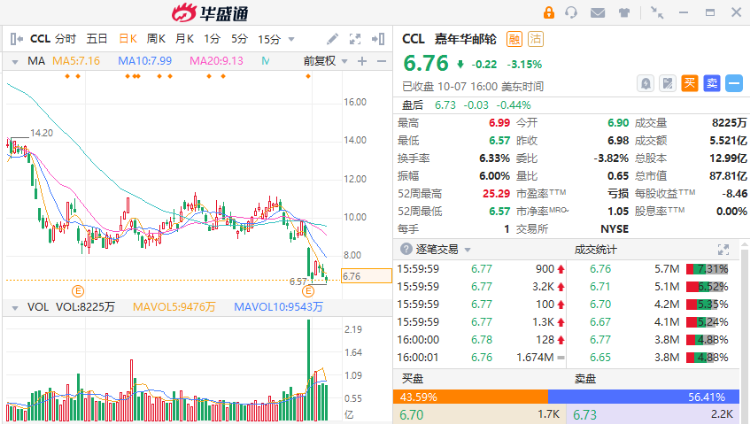Click the MAVOL5:9476万 label
Image resolution: width=750 pixels, height=424 pixels.
point(174,307)
